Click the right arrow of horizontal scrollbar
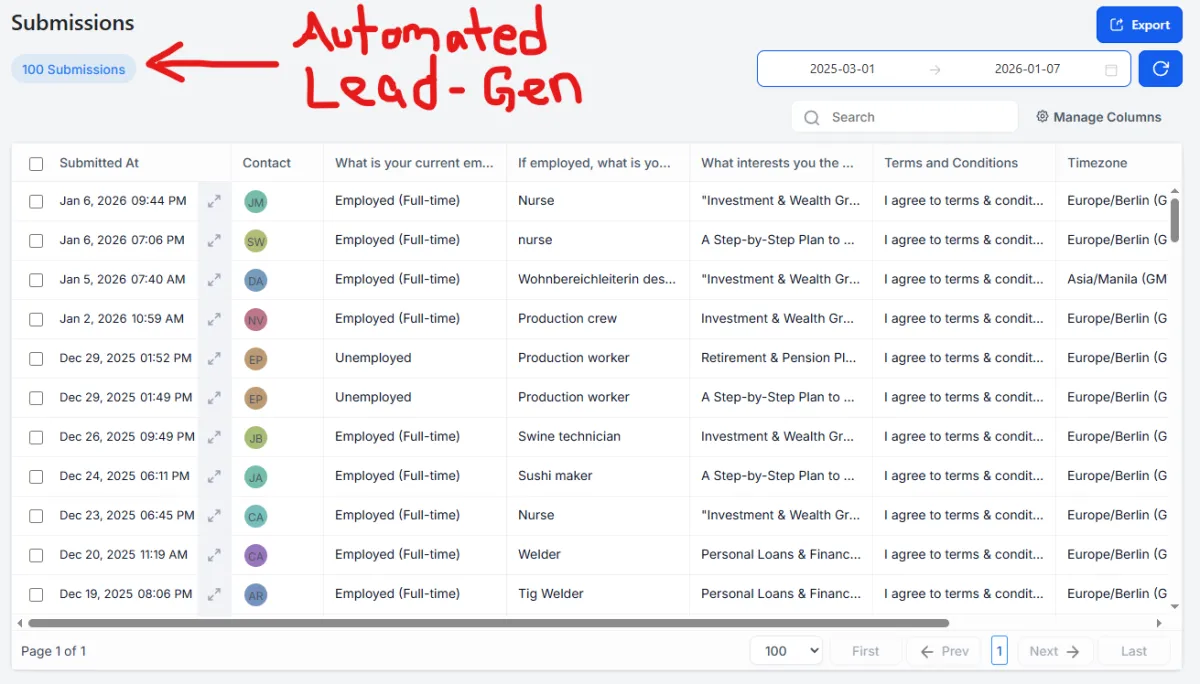This screenshot has height=684, width=1200. [1159, 623]
